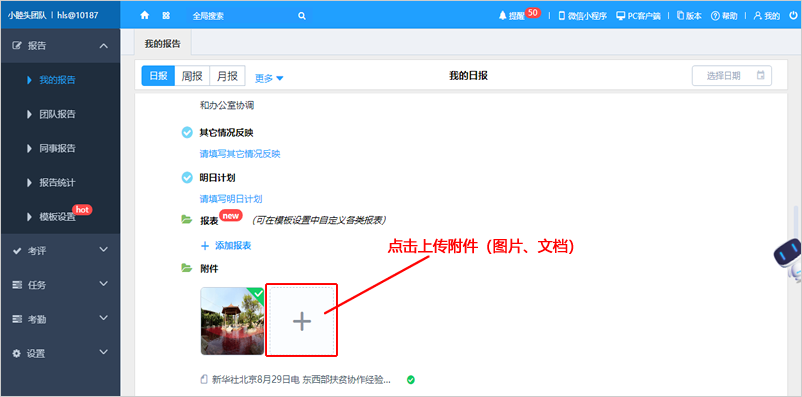Click the search magnifier icon
The image size is (802, 397).
coord(302,16)
